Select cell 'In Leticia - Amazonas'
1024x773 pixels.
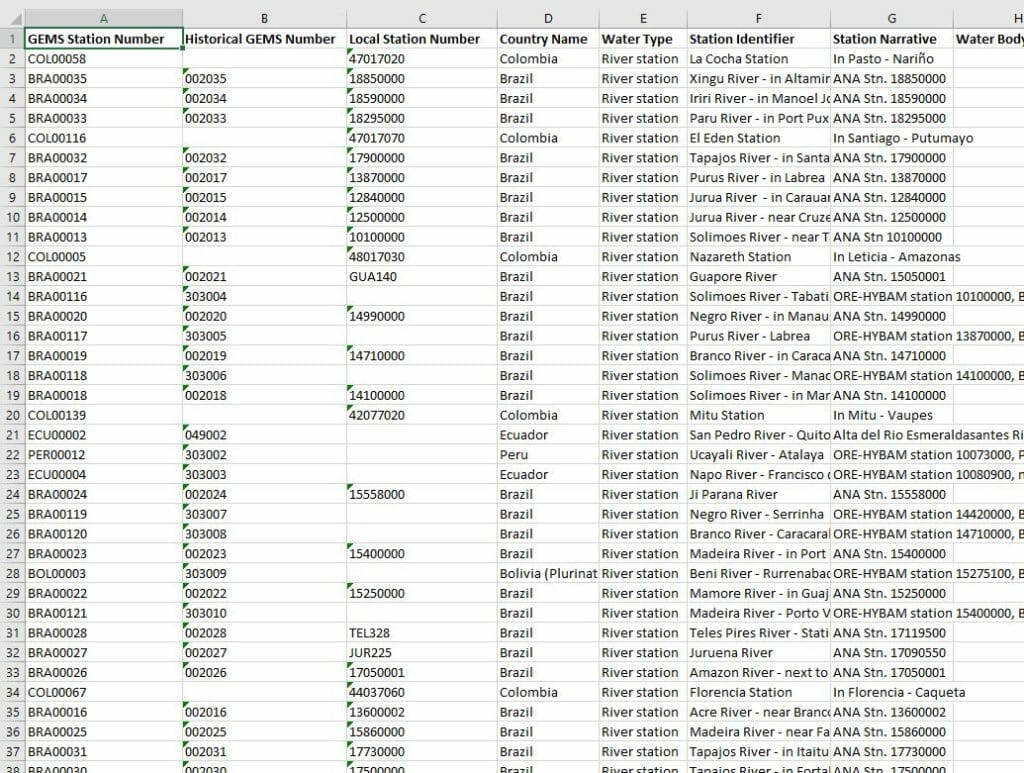point(892,257)
